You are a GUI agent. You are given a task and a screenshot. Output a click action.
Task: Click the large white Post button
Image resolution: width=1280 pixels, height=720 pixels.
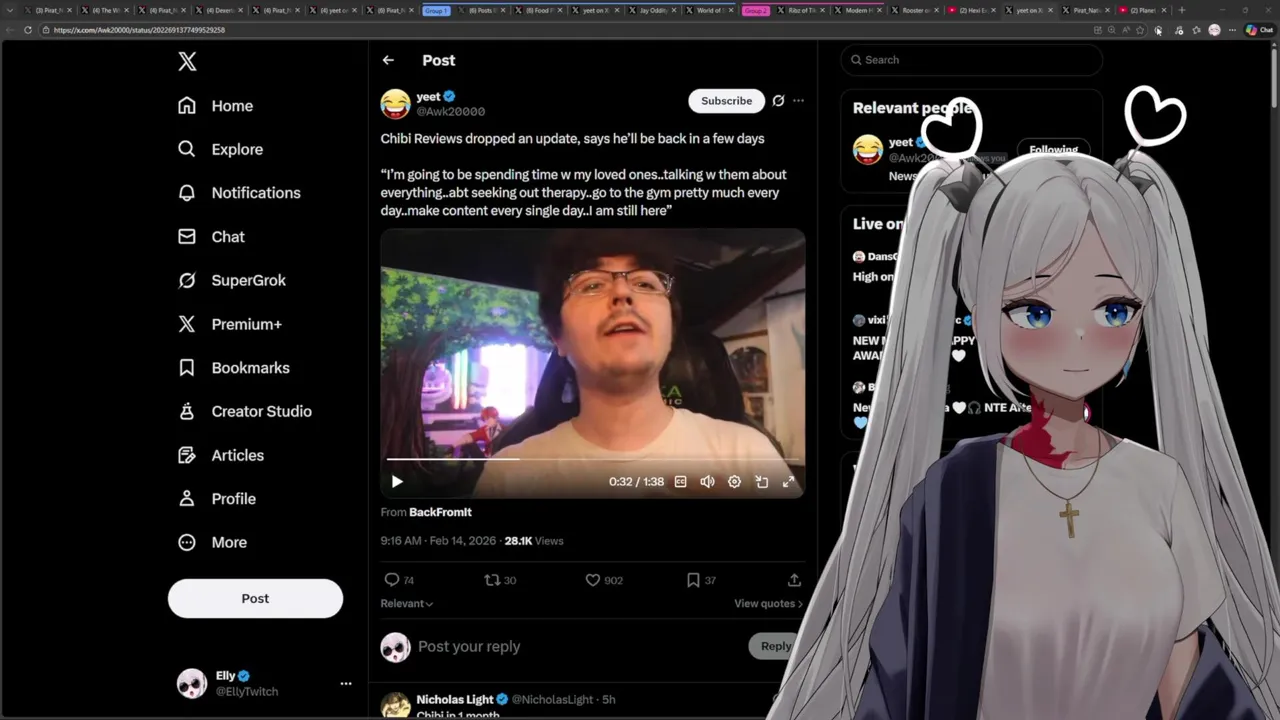click(x=255, y=598)
